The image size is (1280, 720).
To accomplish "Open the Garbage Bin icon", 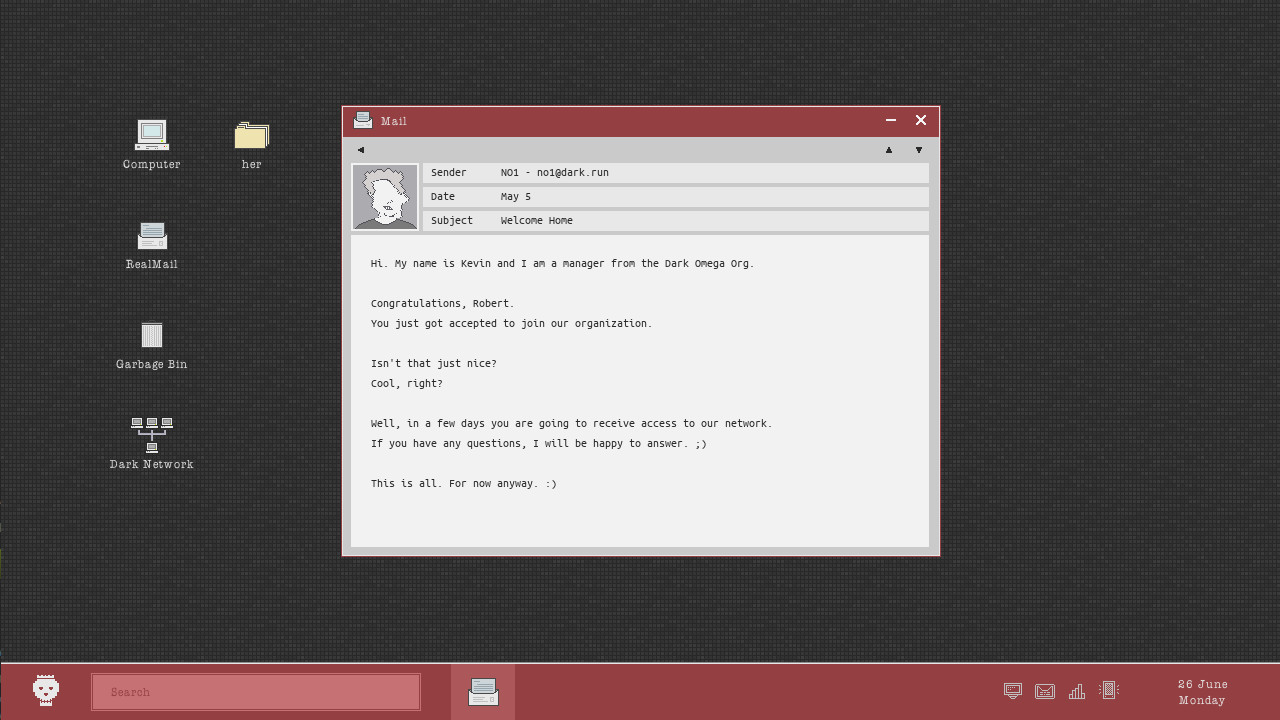I will point(152,335).
